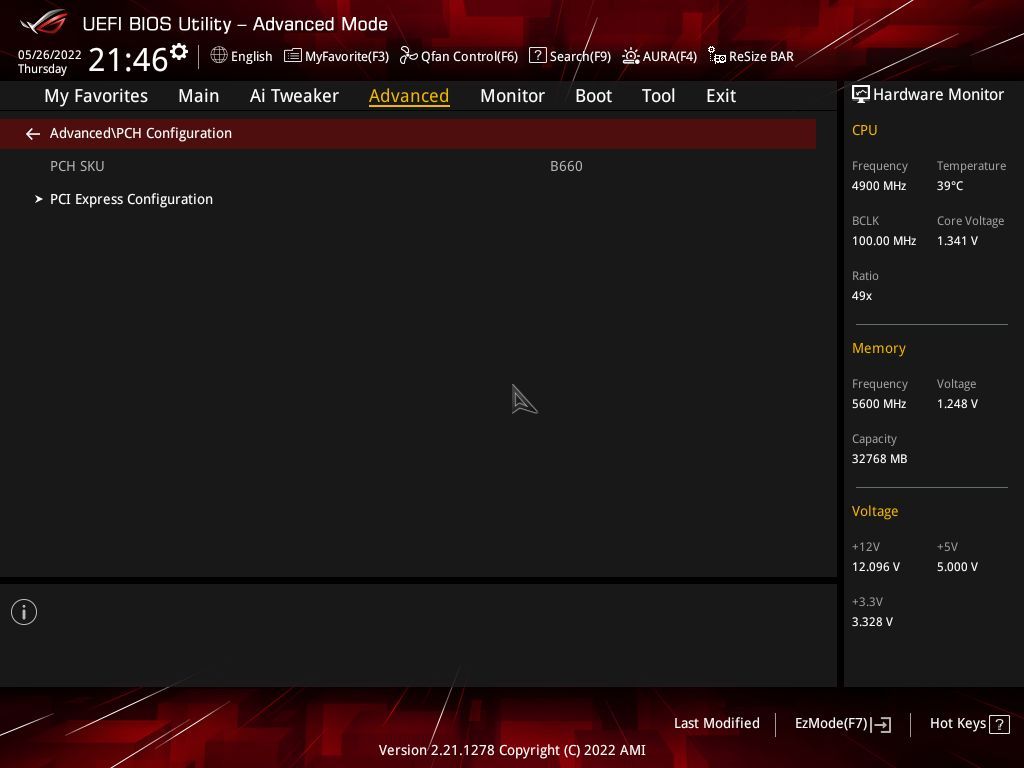The width and height of the screenshot is (1024, 768).
Task: Click the PCH SKU label
Action: click(x=77, y=166)
